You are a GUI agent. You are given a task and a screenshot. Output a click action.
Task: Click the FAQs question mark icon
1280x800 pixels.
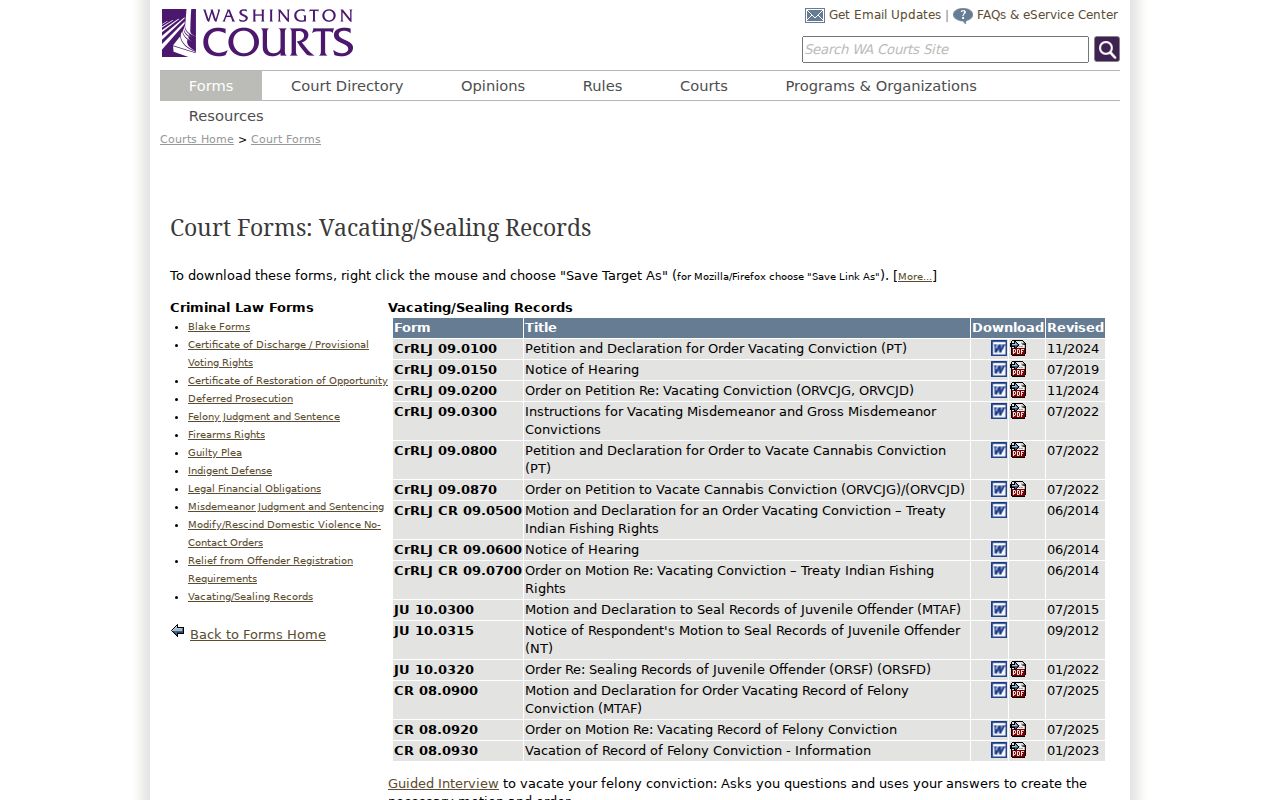click(x=962, y=15)
